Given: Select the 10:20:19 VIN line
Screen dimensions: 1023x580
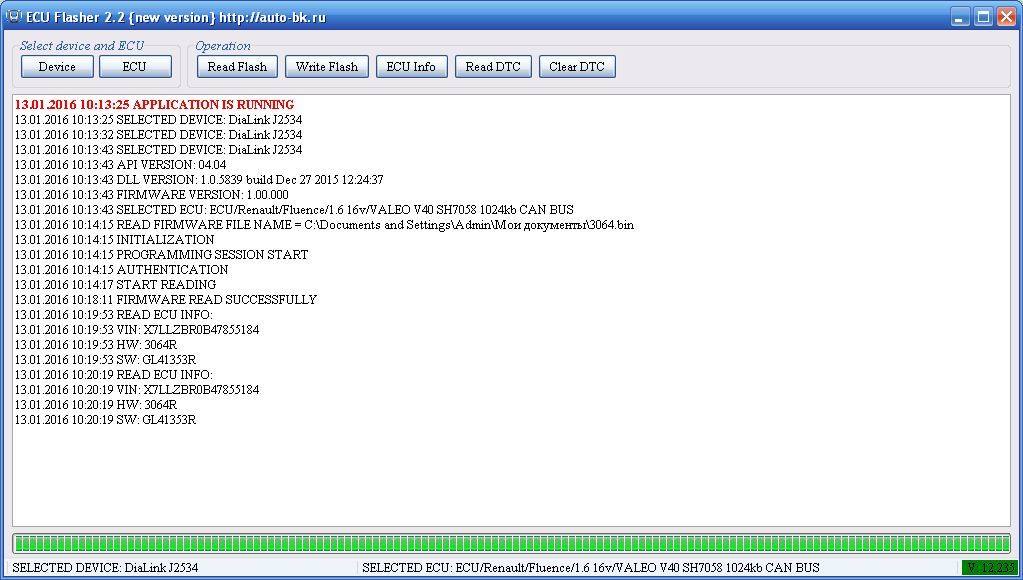Looking at the screenshot, I should [137, 390].
